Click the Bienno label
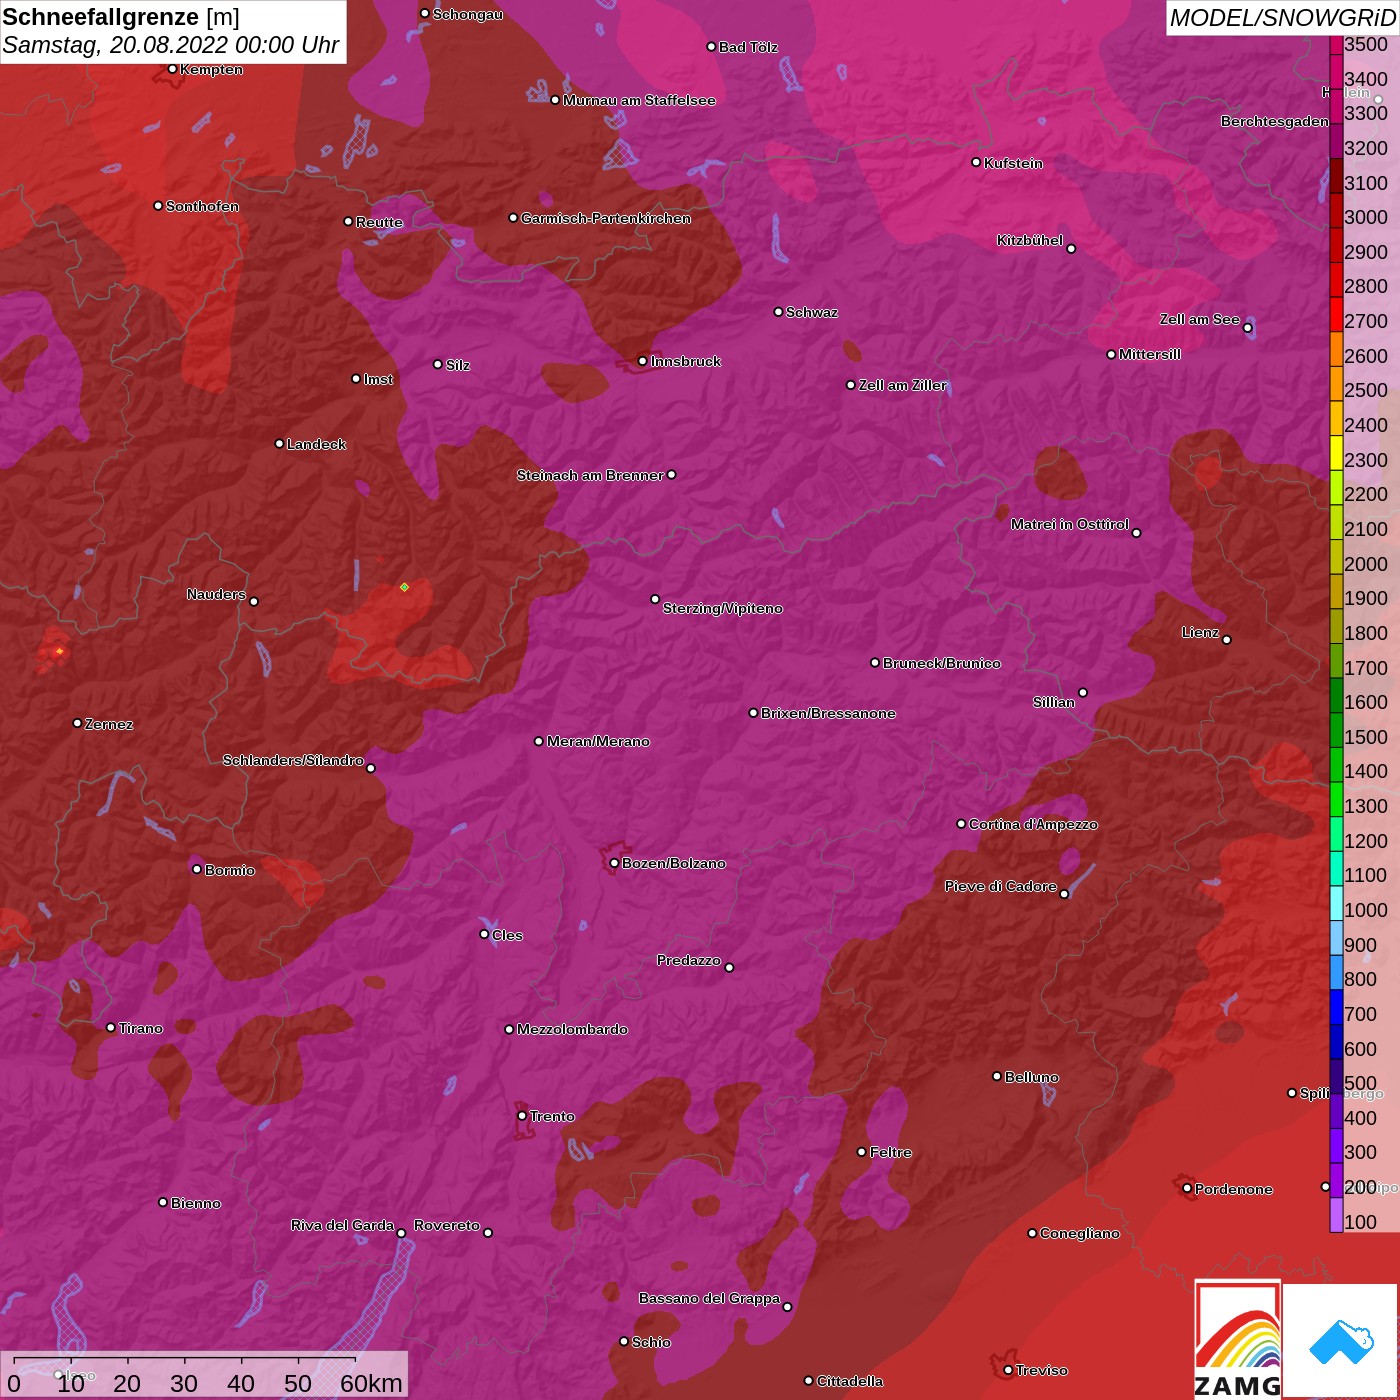Viewport: 1400px width, 1400px height. (x=196, y=1203)
